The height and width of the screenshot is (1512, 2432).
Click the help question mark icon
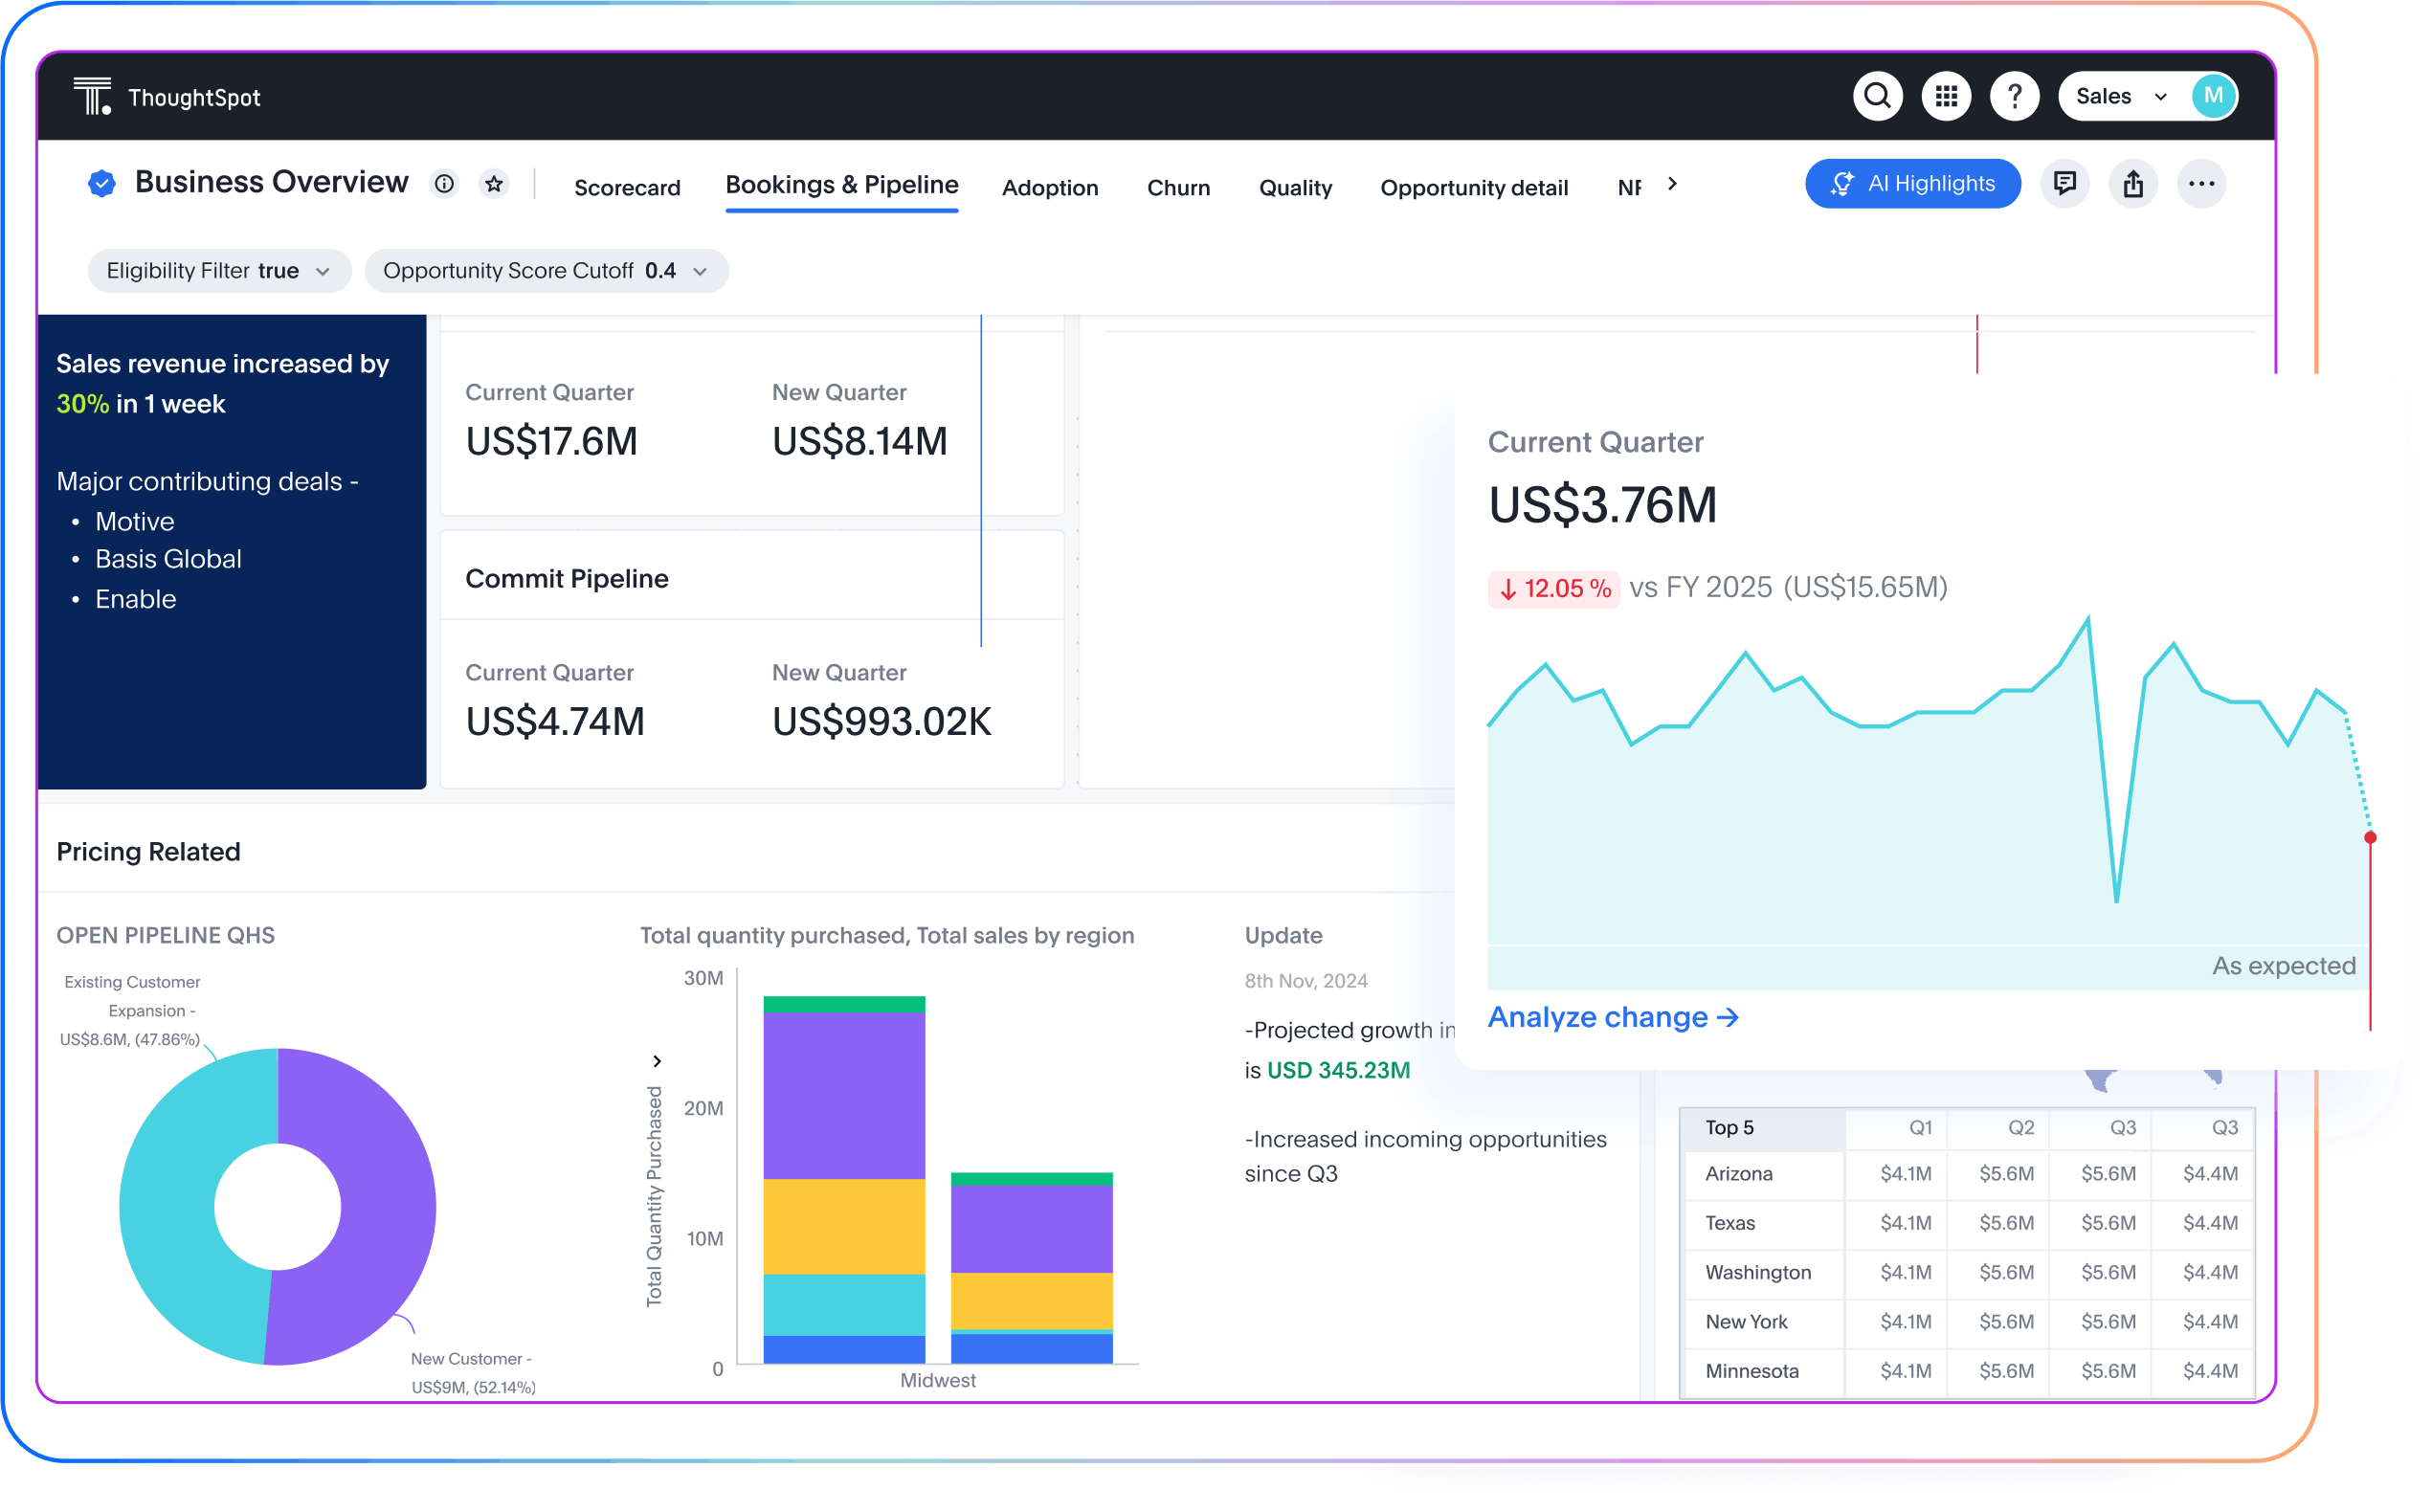point(2014,96)
